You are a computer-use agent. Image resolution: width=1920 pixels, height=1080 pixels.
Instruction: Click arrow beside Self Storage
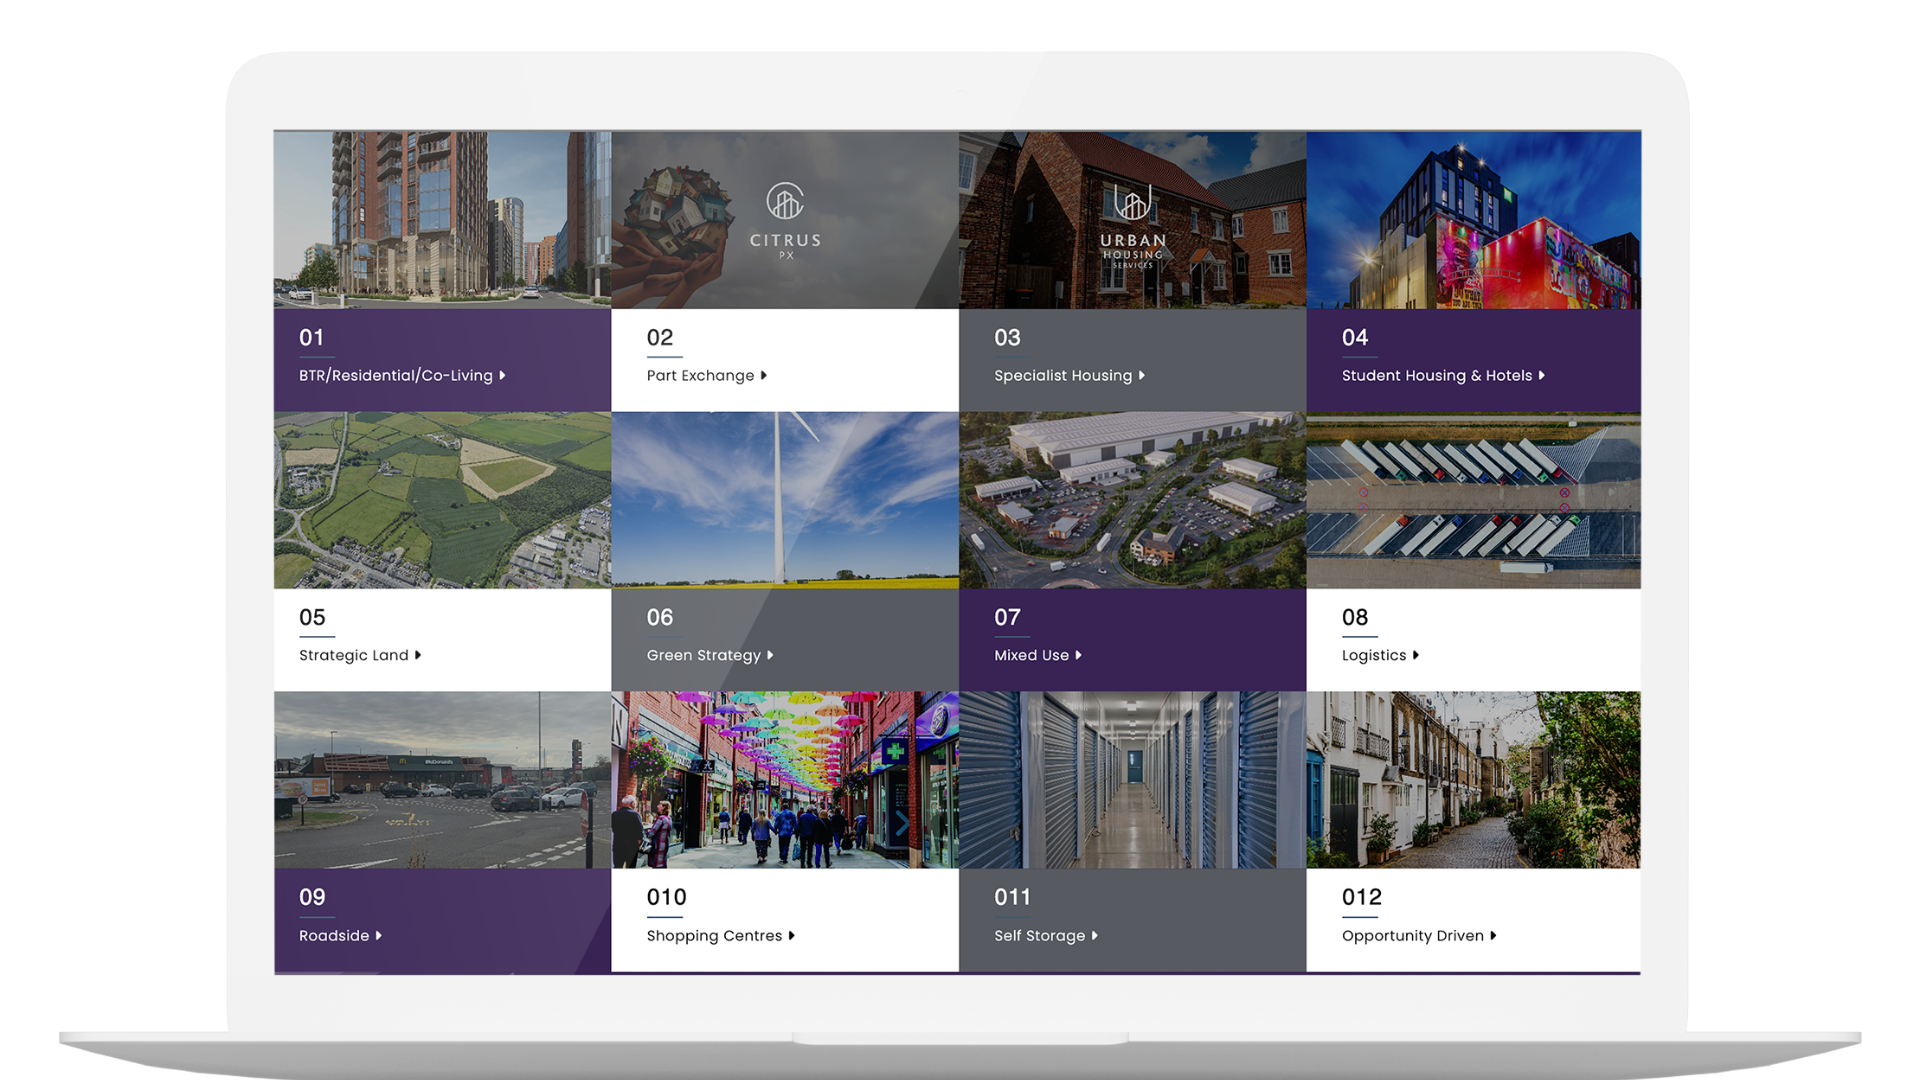pos(1095,936)
